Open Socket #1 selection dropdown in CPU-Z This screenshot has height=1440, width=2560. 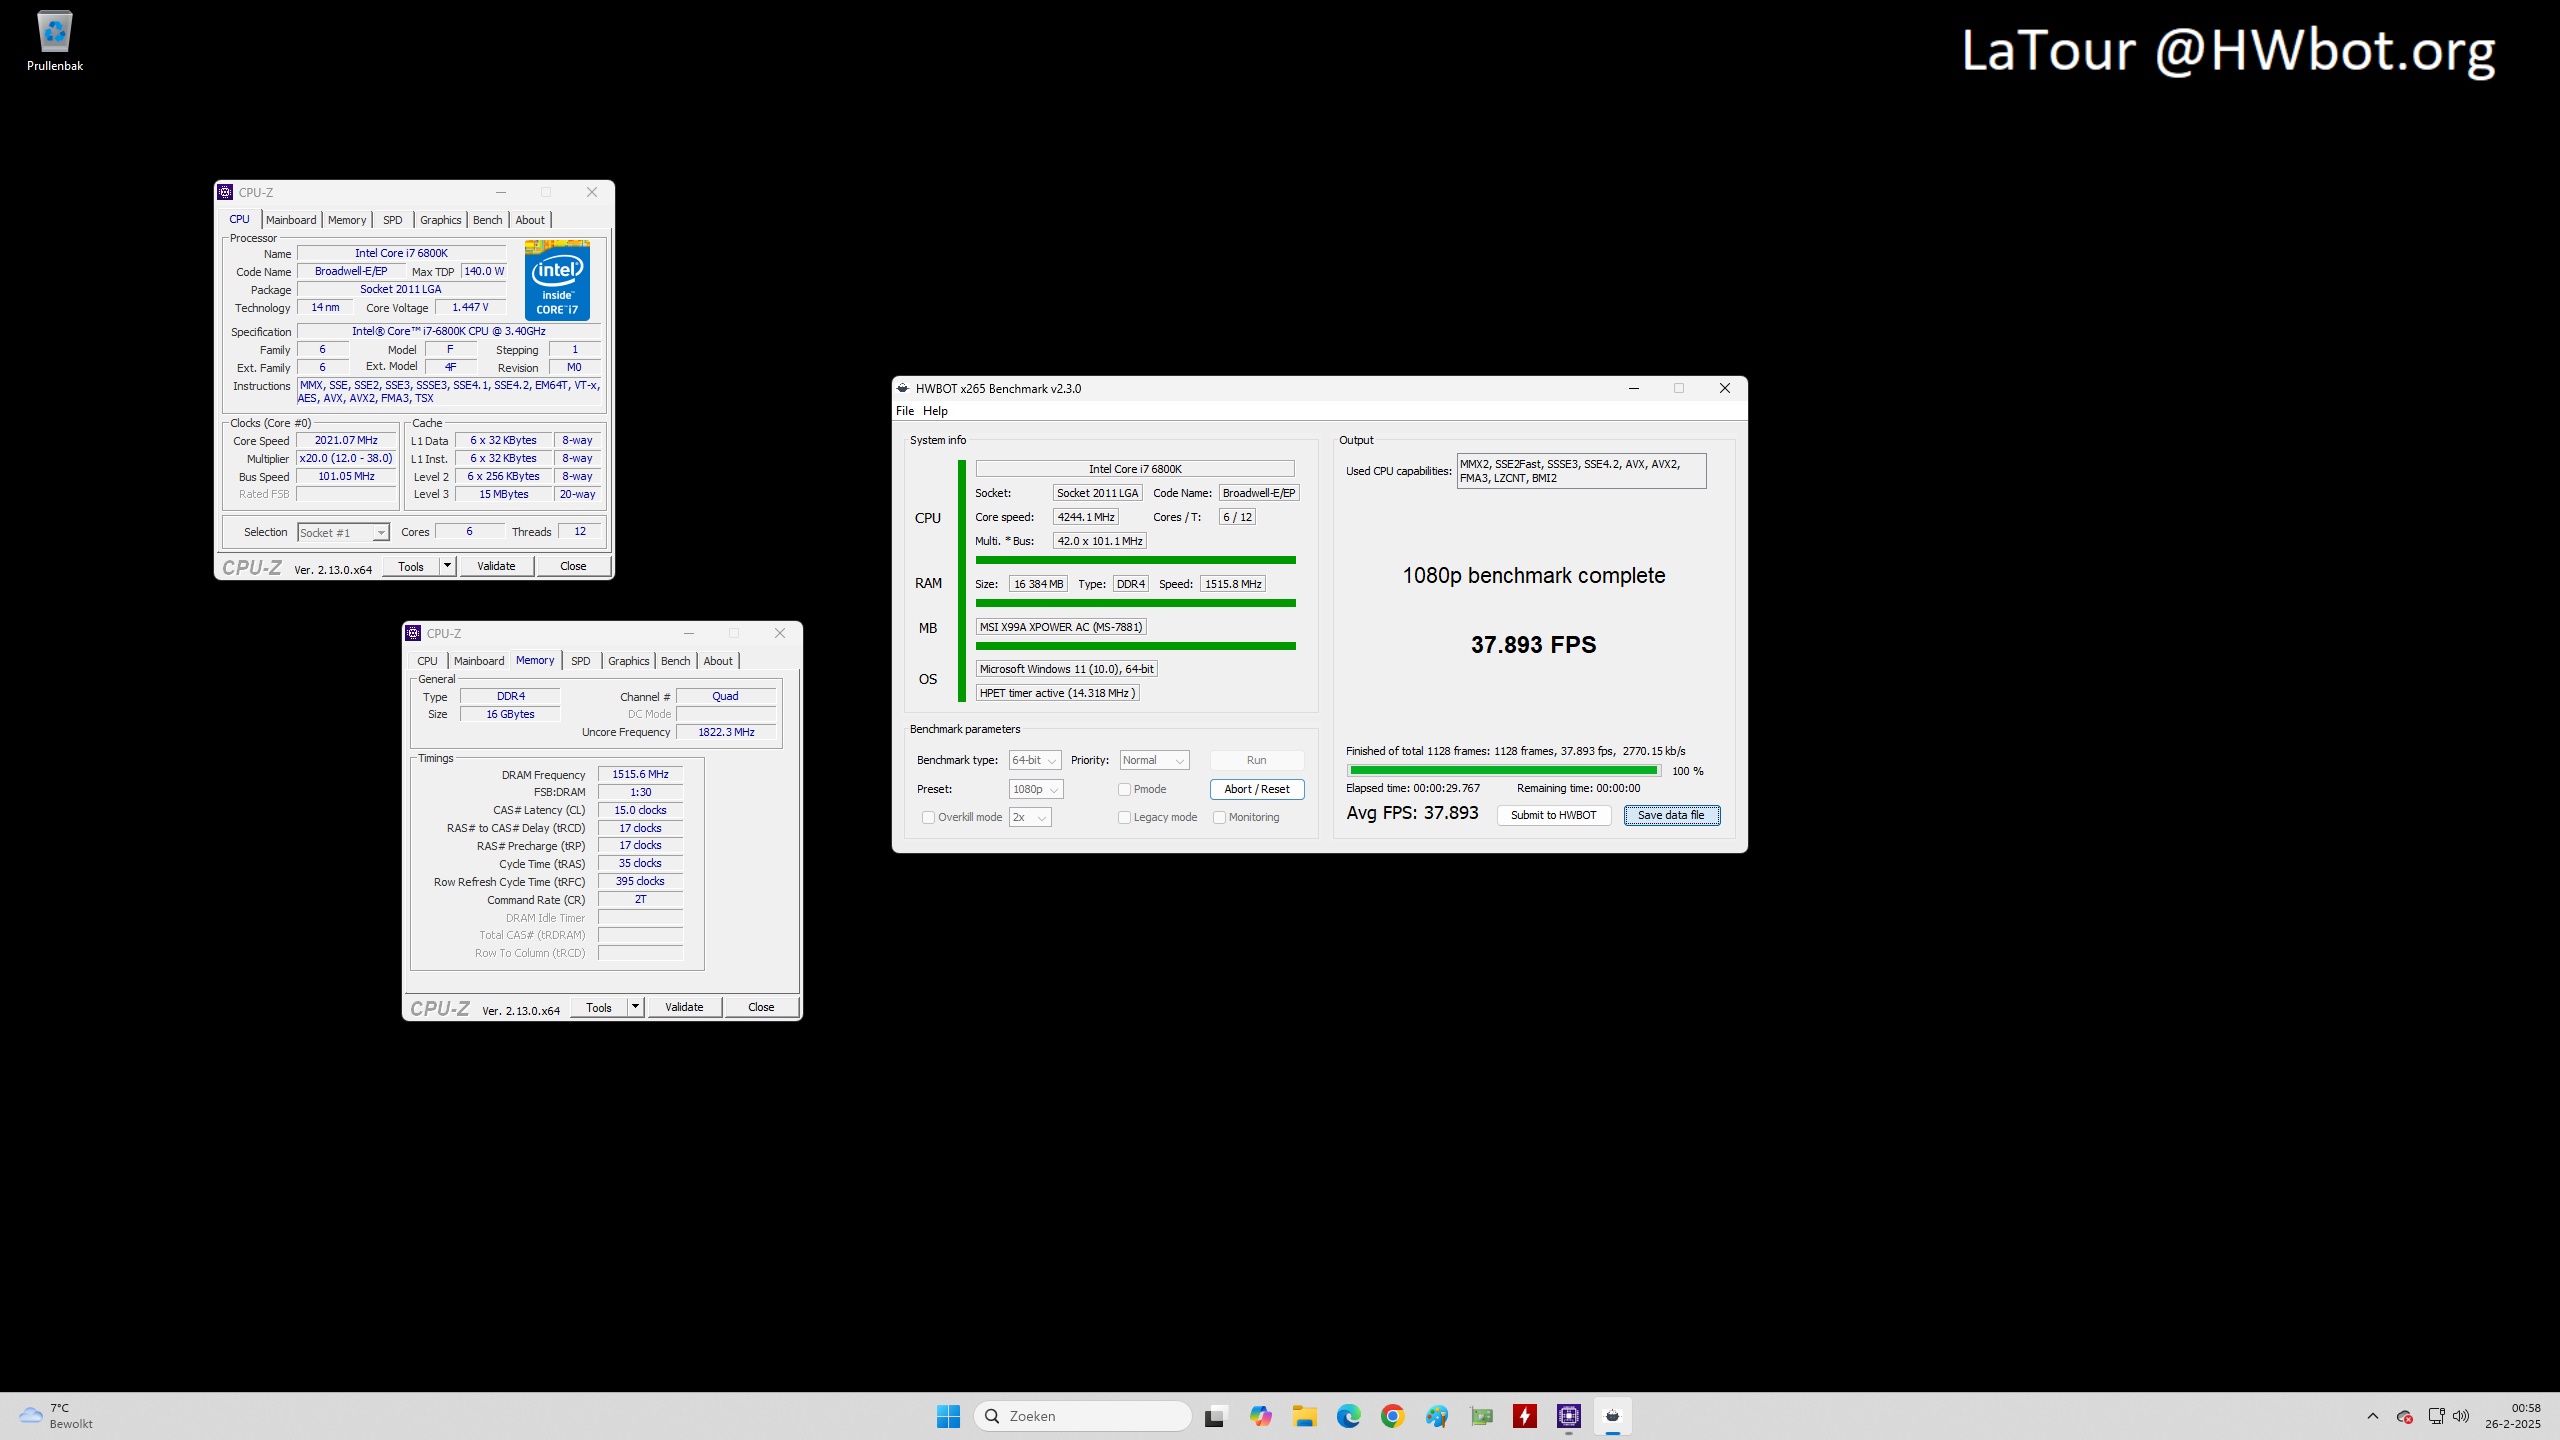click(x=343, y=532)
